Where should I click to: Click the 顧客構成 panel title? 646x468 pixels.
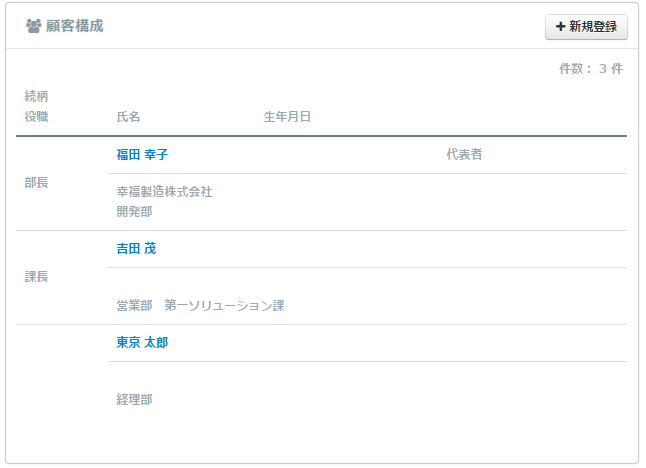(x=75, y=26)
